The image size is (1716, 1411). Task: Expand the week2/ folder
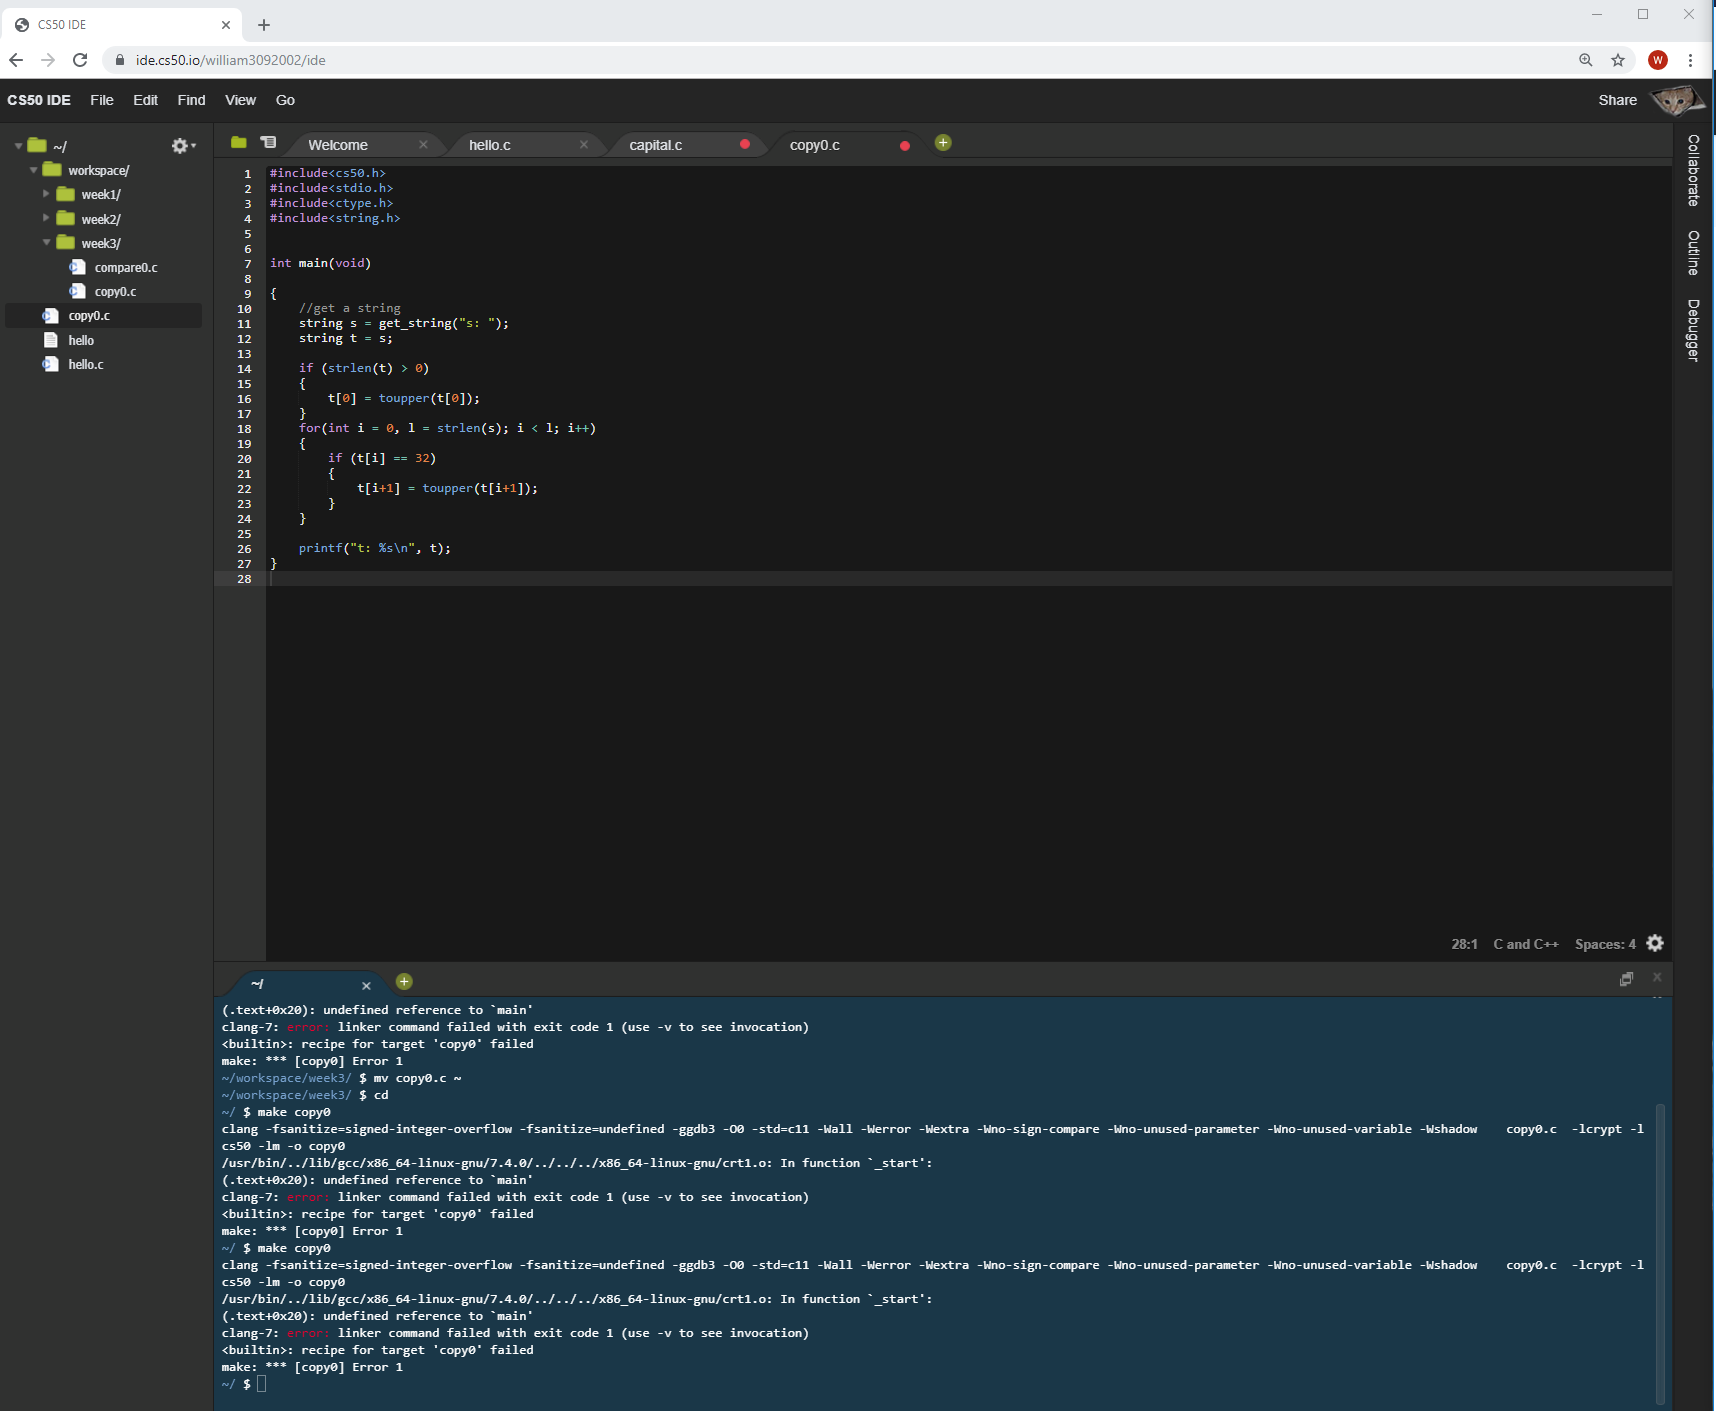pyautogui.click(x=46, y=218)
